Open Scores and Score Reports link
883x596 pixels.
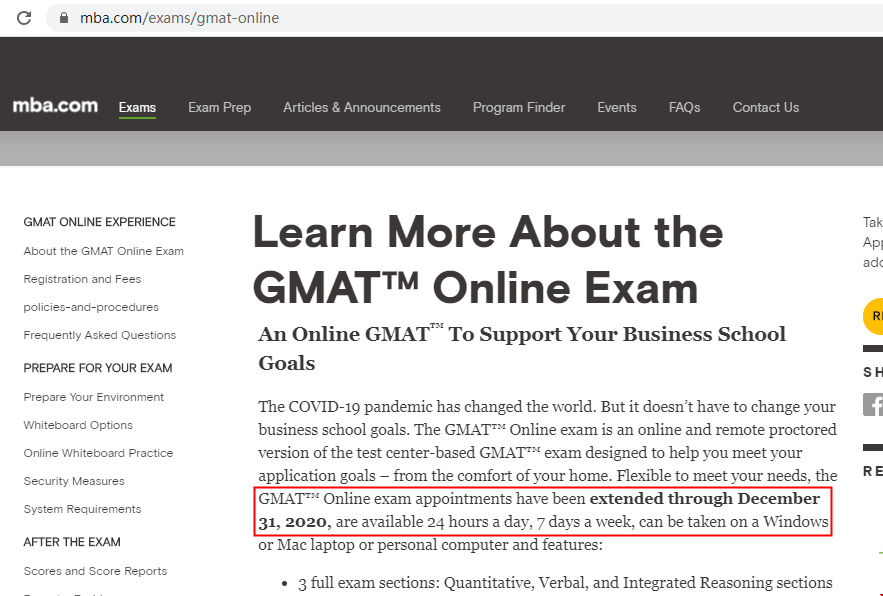point(95,571)
